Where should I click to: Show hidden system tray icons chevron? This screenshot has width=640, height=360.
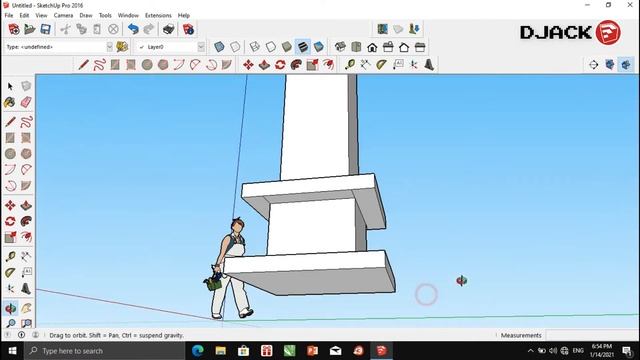point(530,351)
